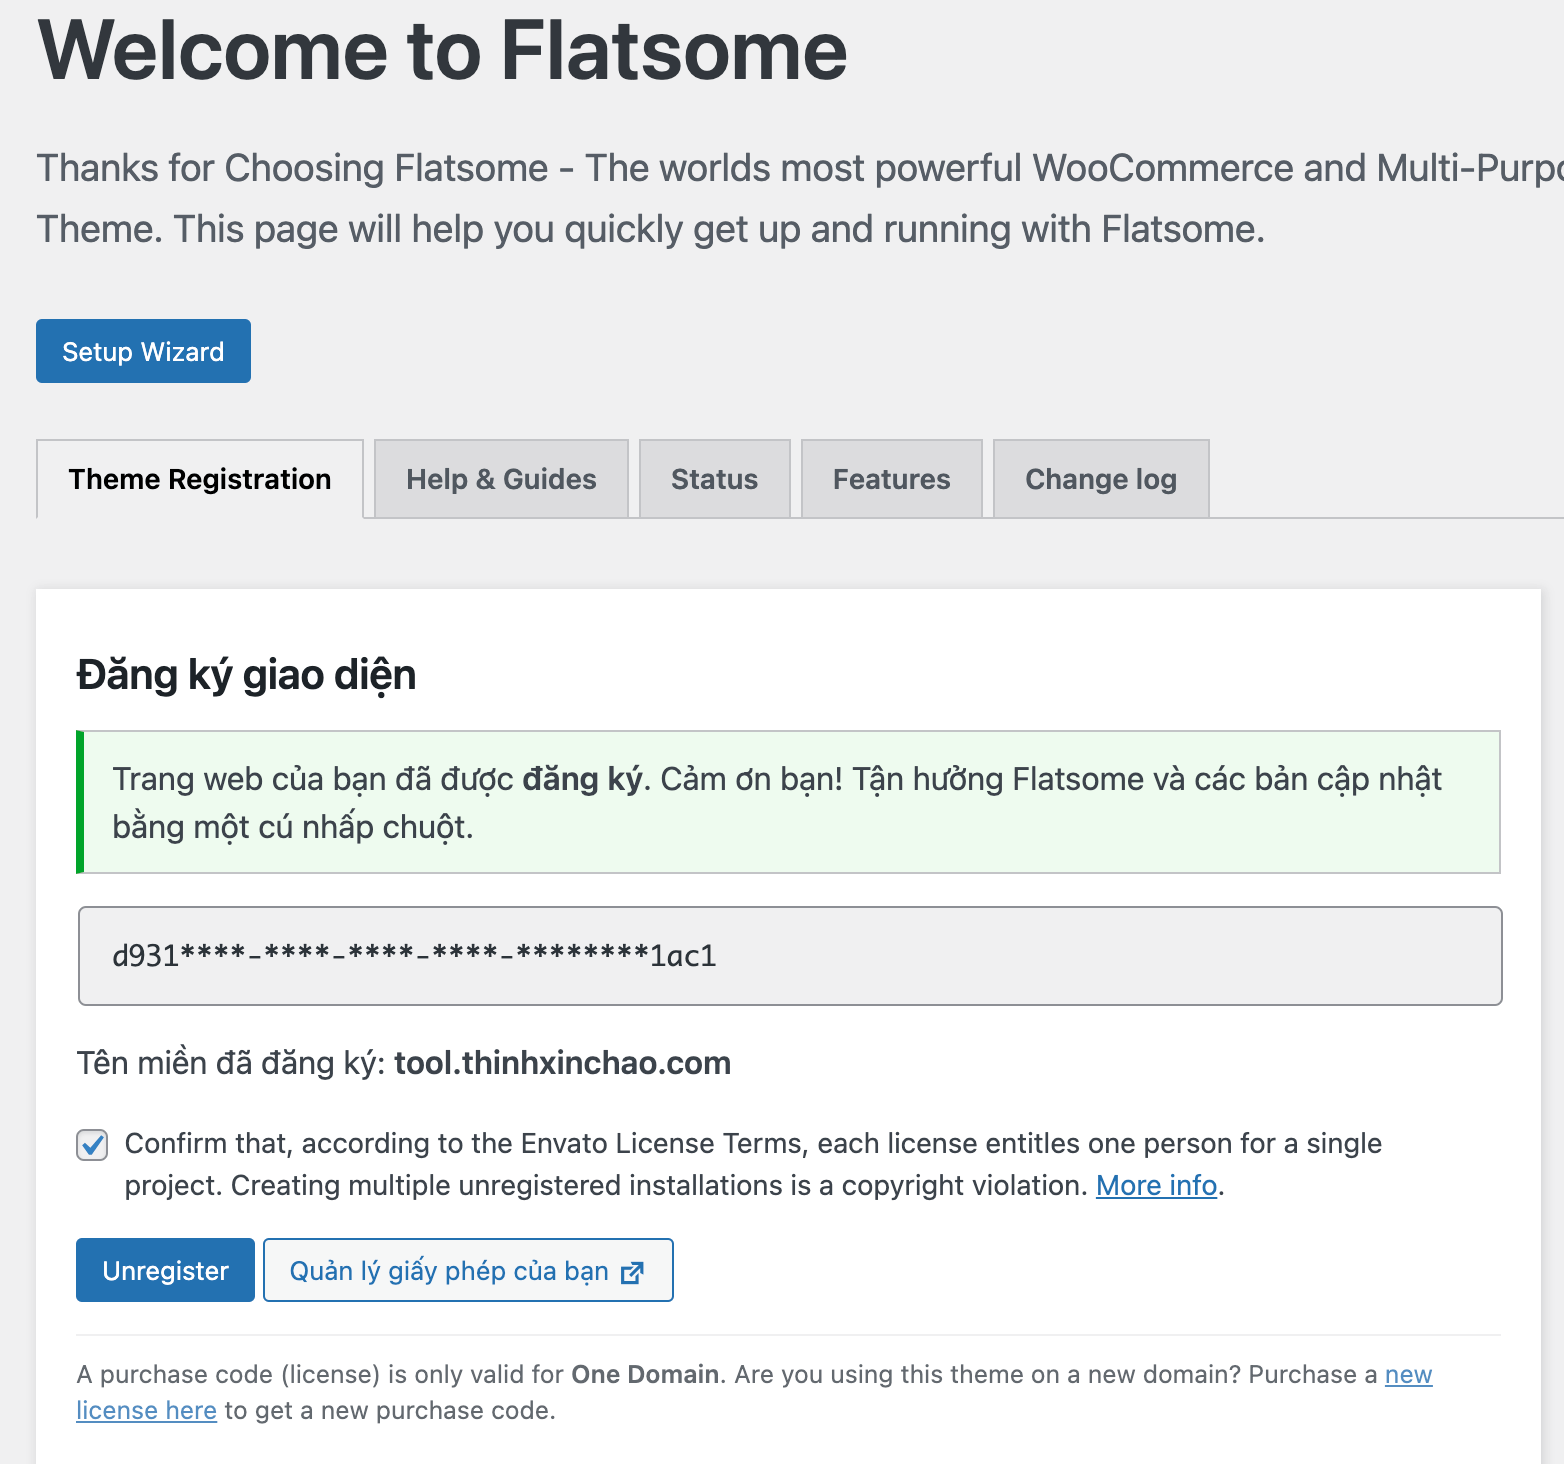This screenshot has width=1564, height=1464.
Task: Click external link icon on license button
Action: coord(632,1272)
